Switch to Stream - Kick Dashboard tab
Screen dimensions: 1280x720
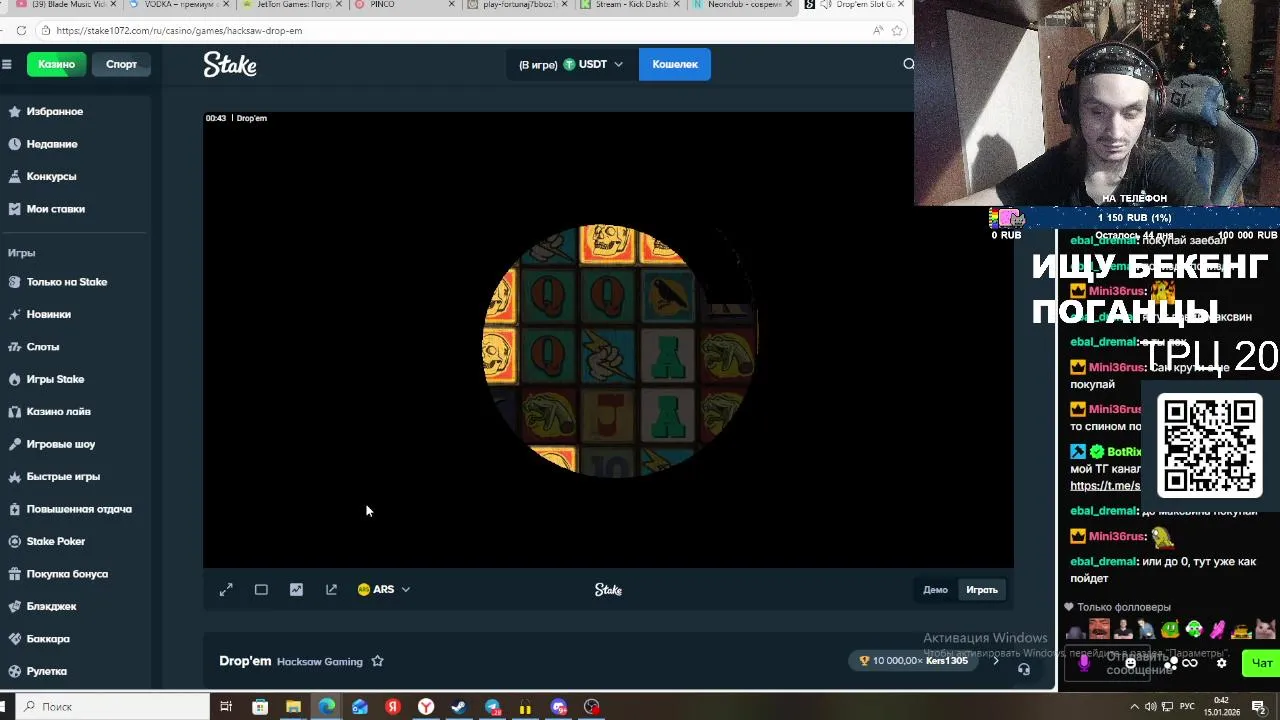630,5
